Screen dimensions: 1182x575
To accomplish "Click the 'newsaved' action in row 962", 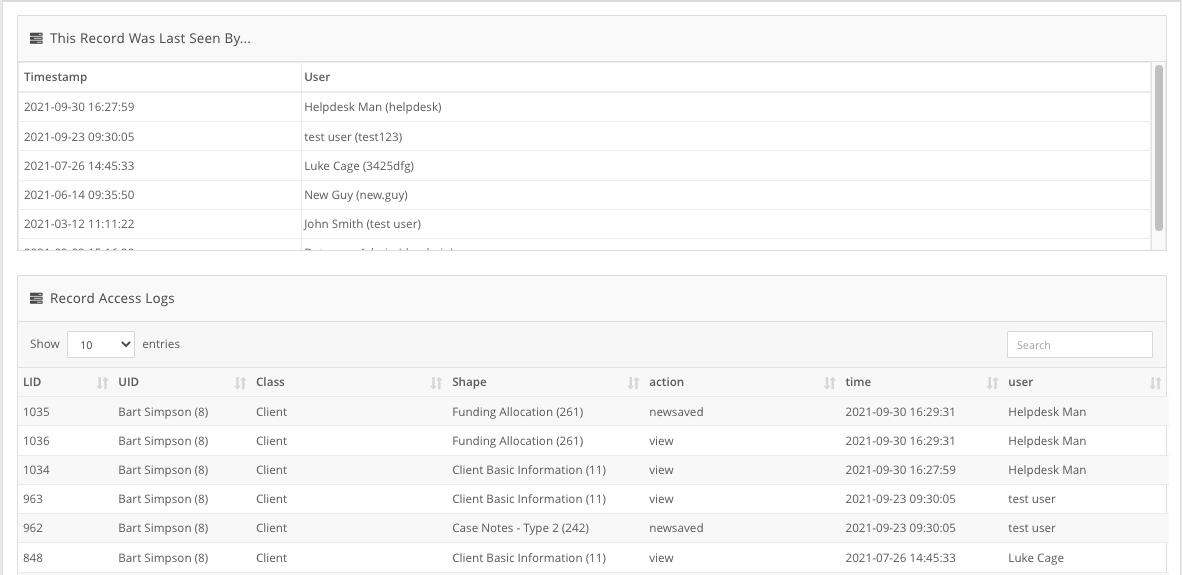I will [676, 528].
